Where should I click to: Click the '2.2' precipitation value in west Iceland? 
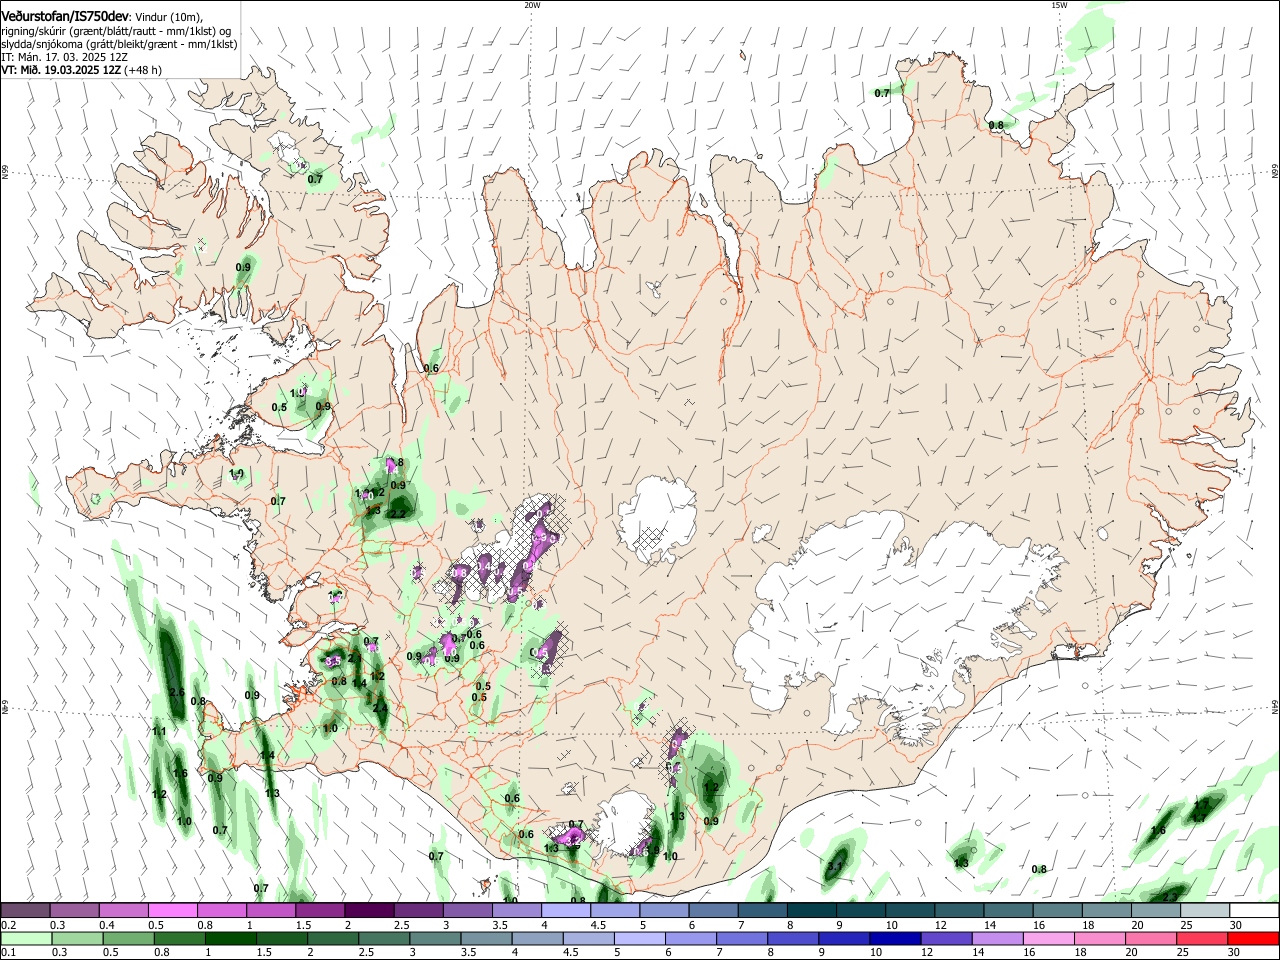(396, 514)
